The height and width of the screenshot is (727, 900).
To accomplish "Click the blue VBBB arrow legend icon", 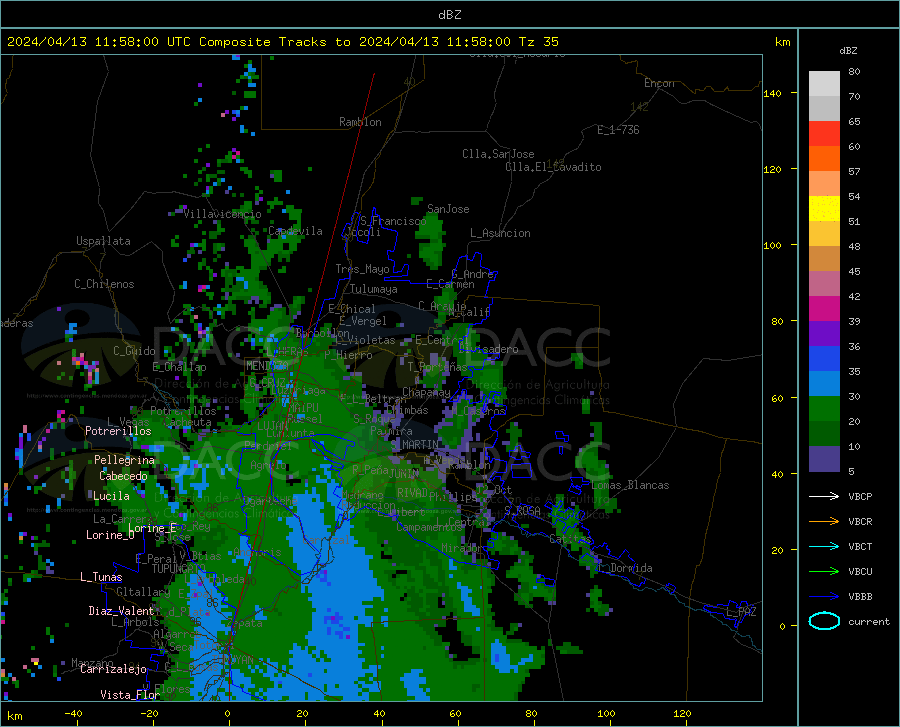I will pyautogui.click(x=824, y=597).
